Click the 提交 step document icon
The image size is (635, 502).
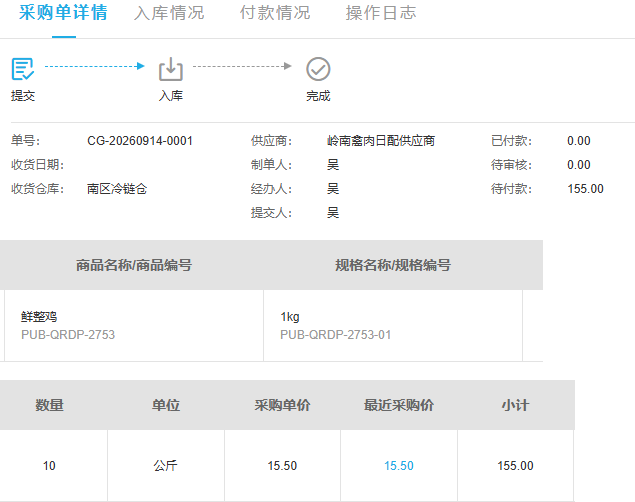tap(23, 69)
